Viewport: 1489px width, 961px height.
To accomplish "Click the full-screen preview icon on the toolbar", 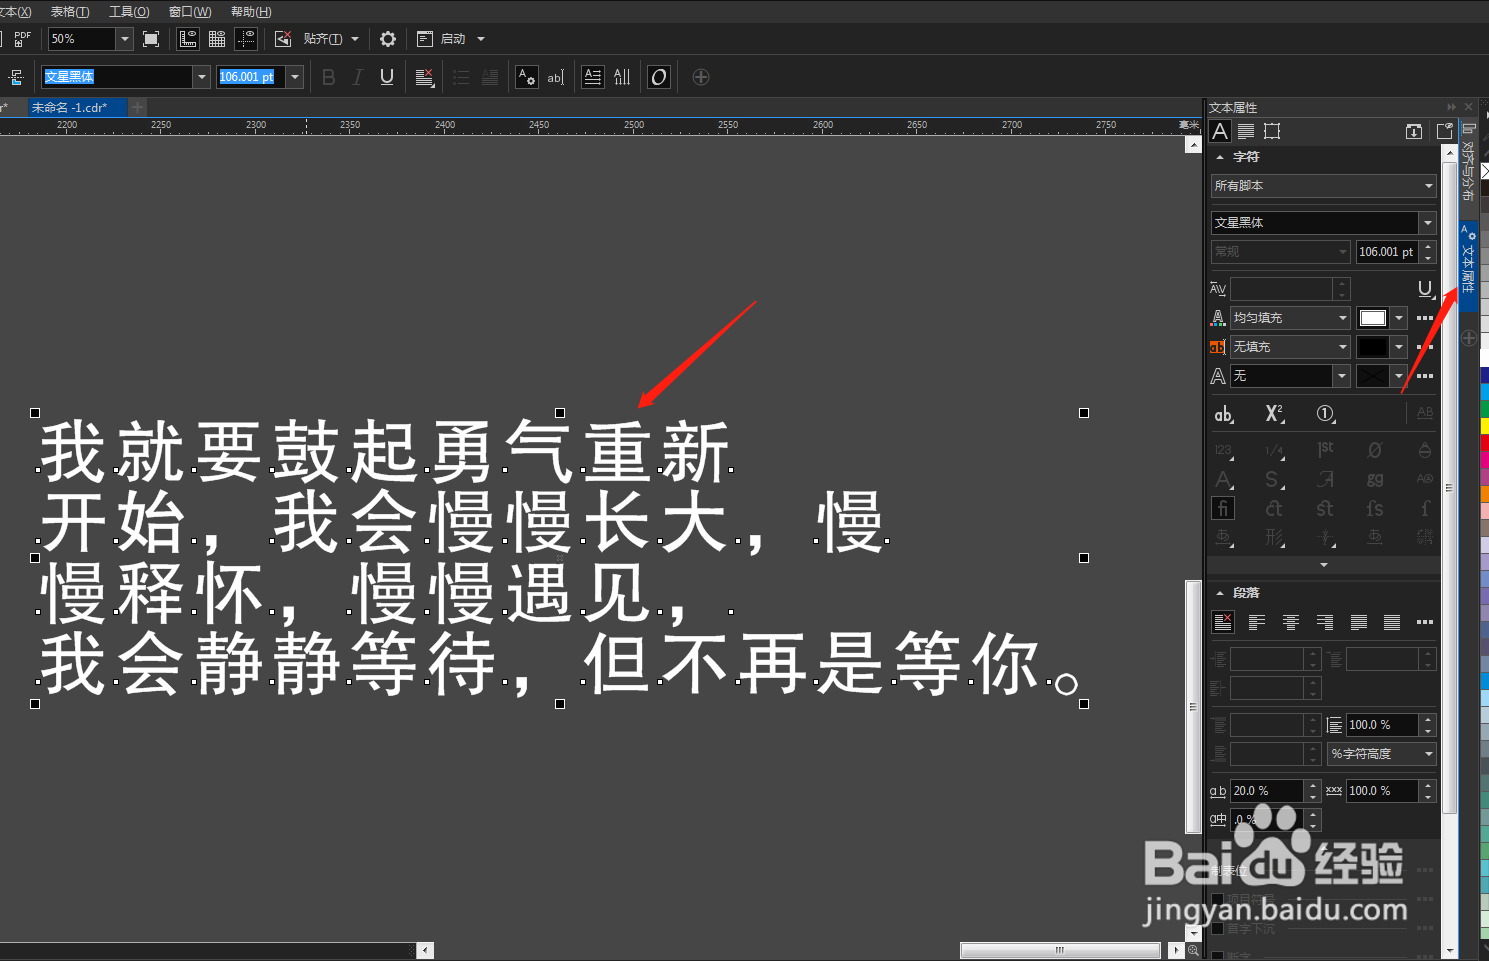I will point(152,39).
